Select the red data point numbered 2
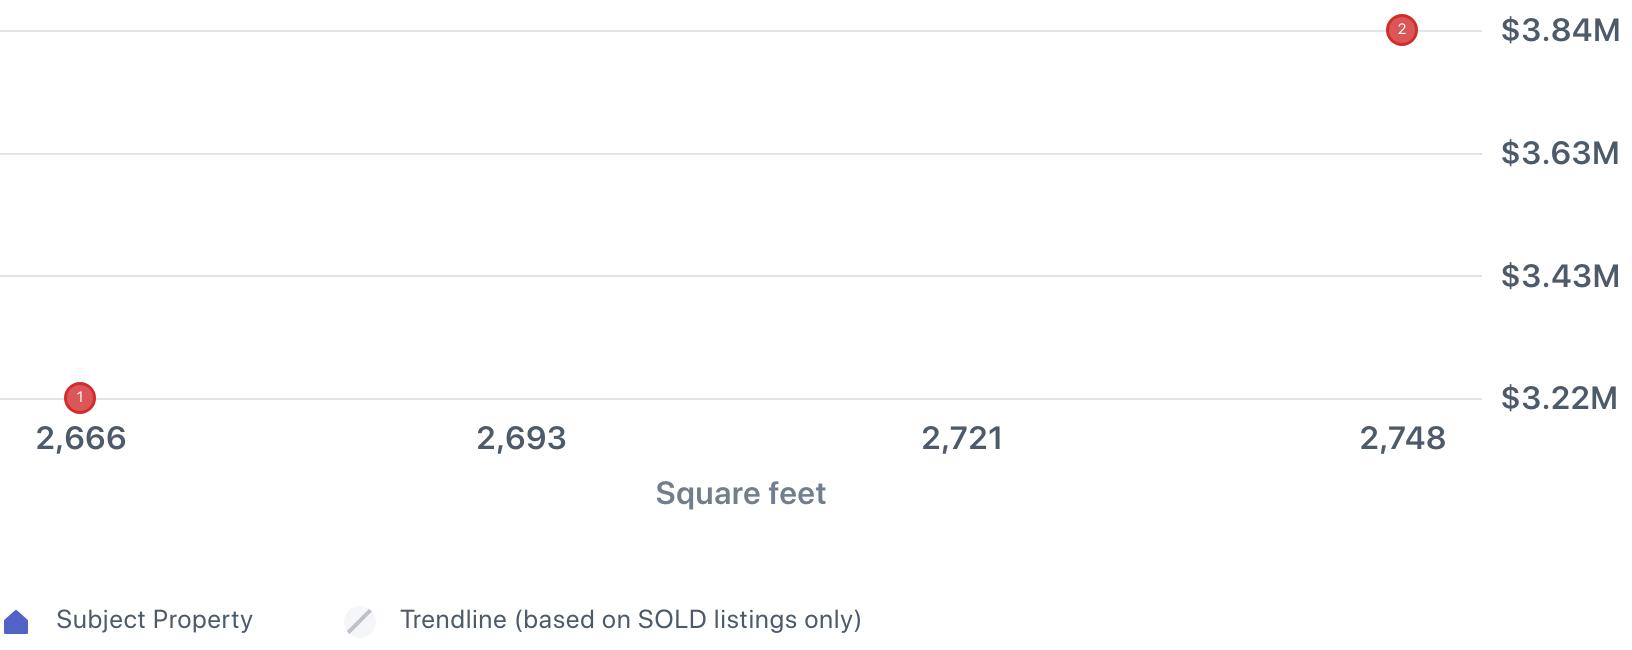 coord(1401,31)
